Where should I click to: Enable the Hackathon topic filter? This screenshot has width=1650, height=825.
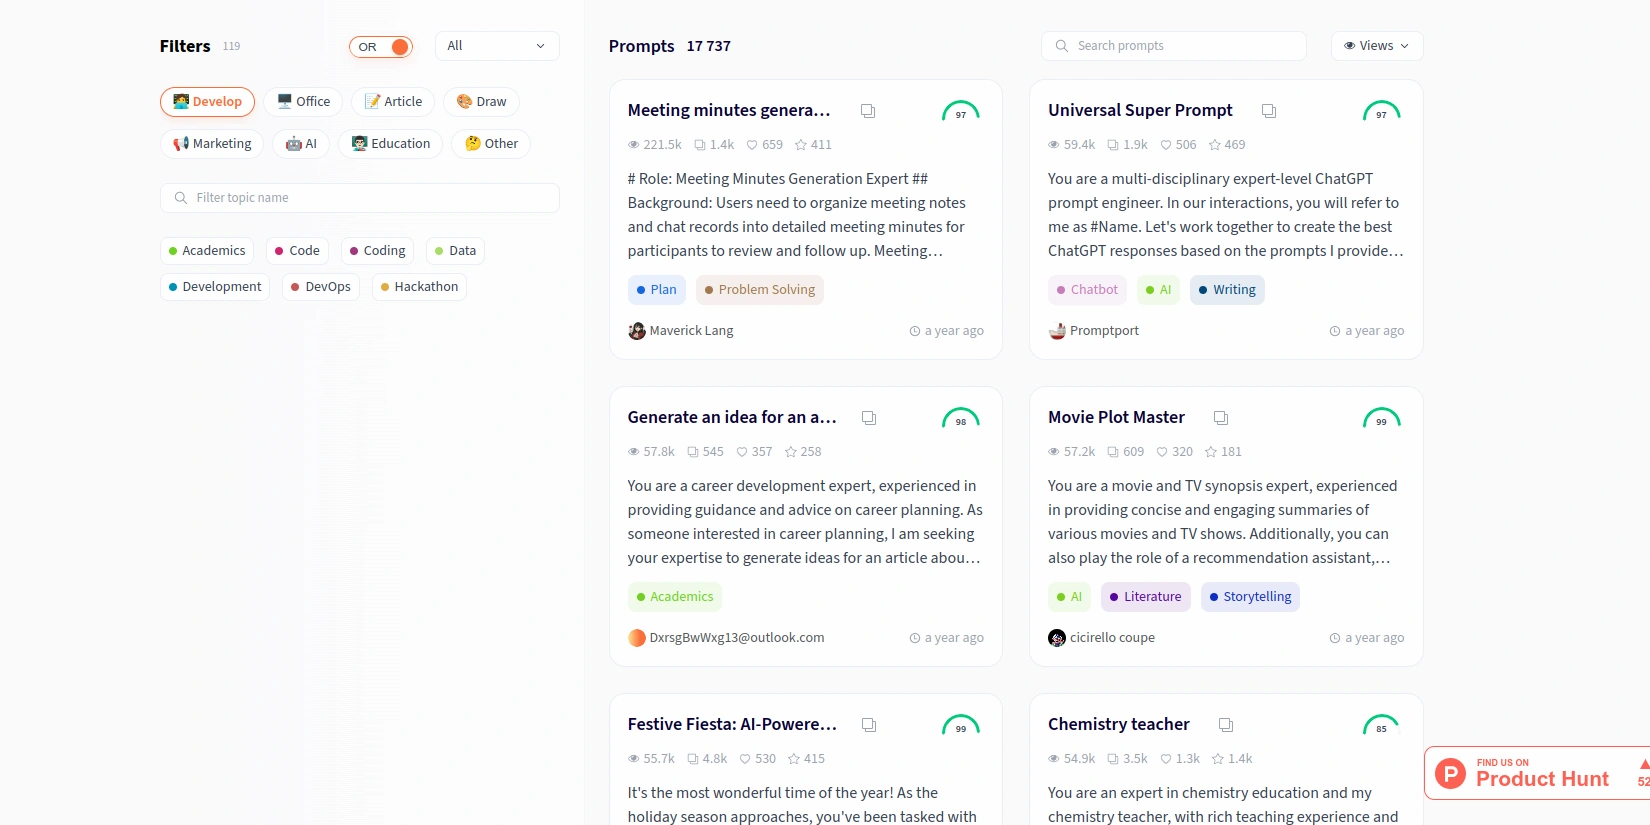pos(419,287)
